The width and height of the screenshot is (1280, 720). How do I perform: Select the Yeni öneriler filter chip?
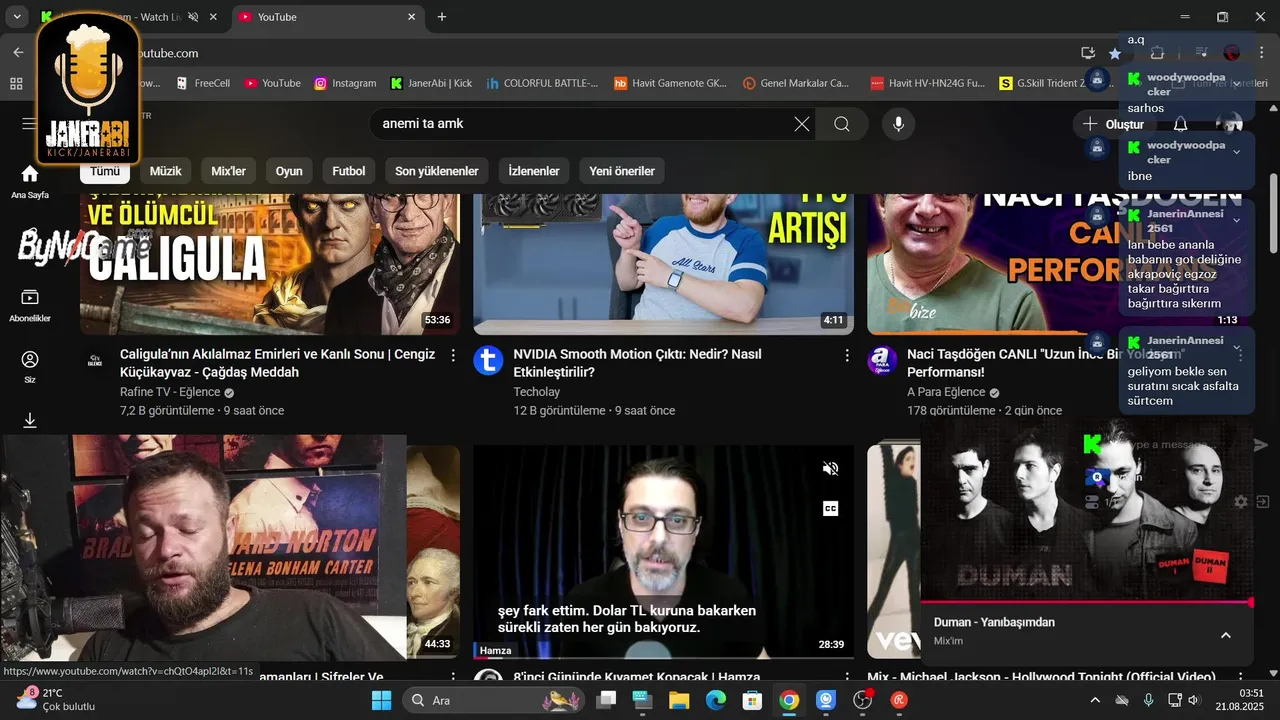tap(622, 171)
